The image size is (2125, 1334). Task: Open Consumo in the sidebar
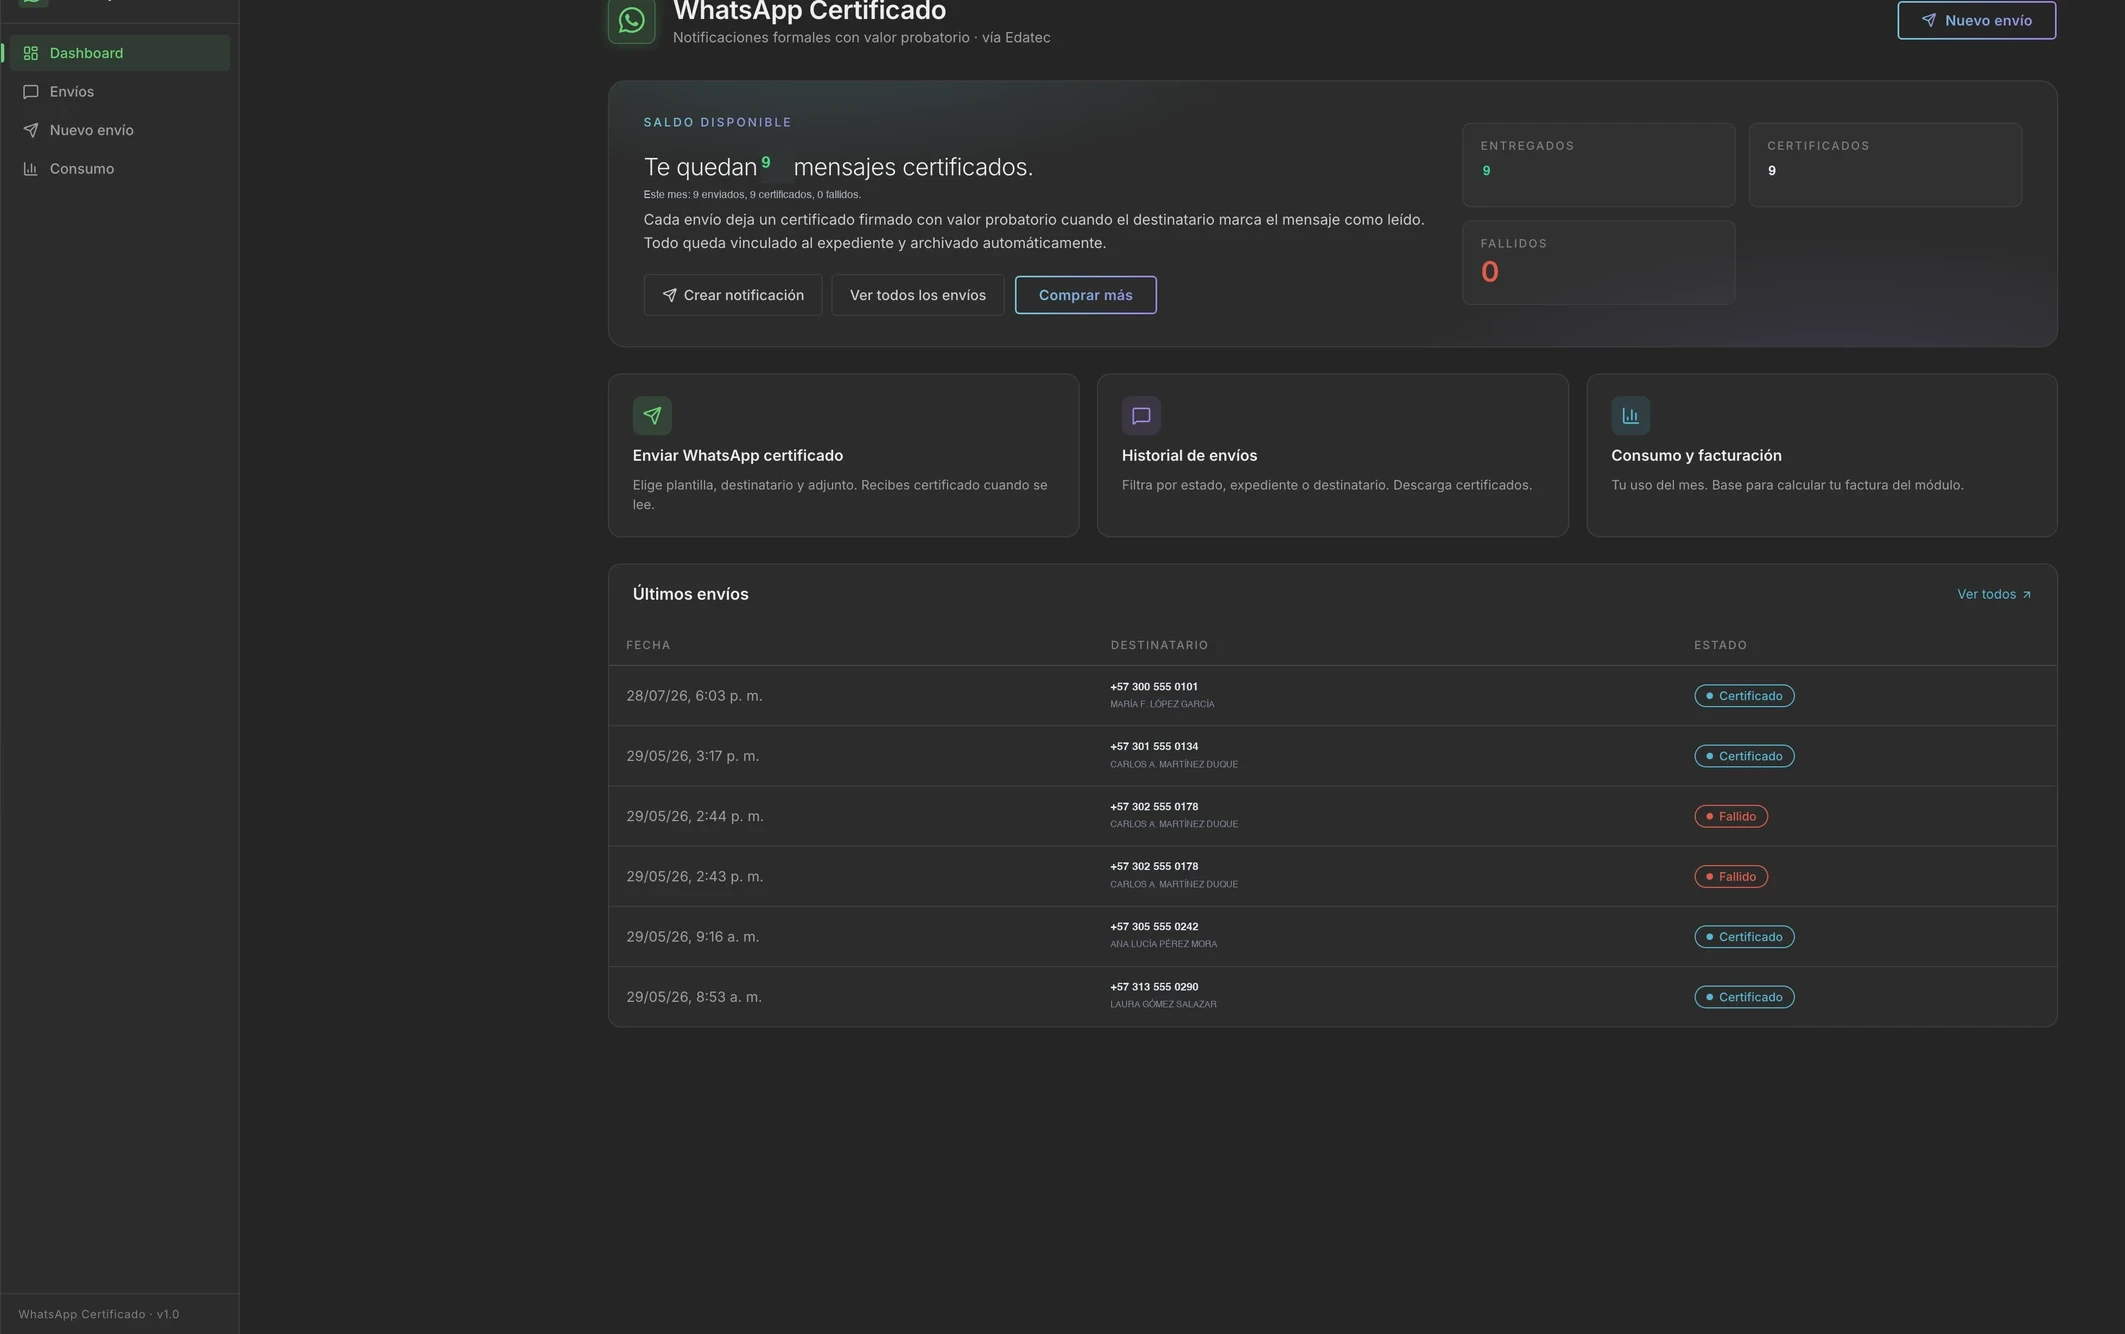click(119, 169)
